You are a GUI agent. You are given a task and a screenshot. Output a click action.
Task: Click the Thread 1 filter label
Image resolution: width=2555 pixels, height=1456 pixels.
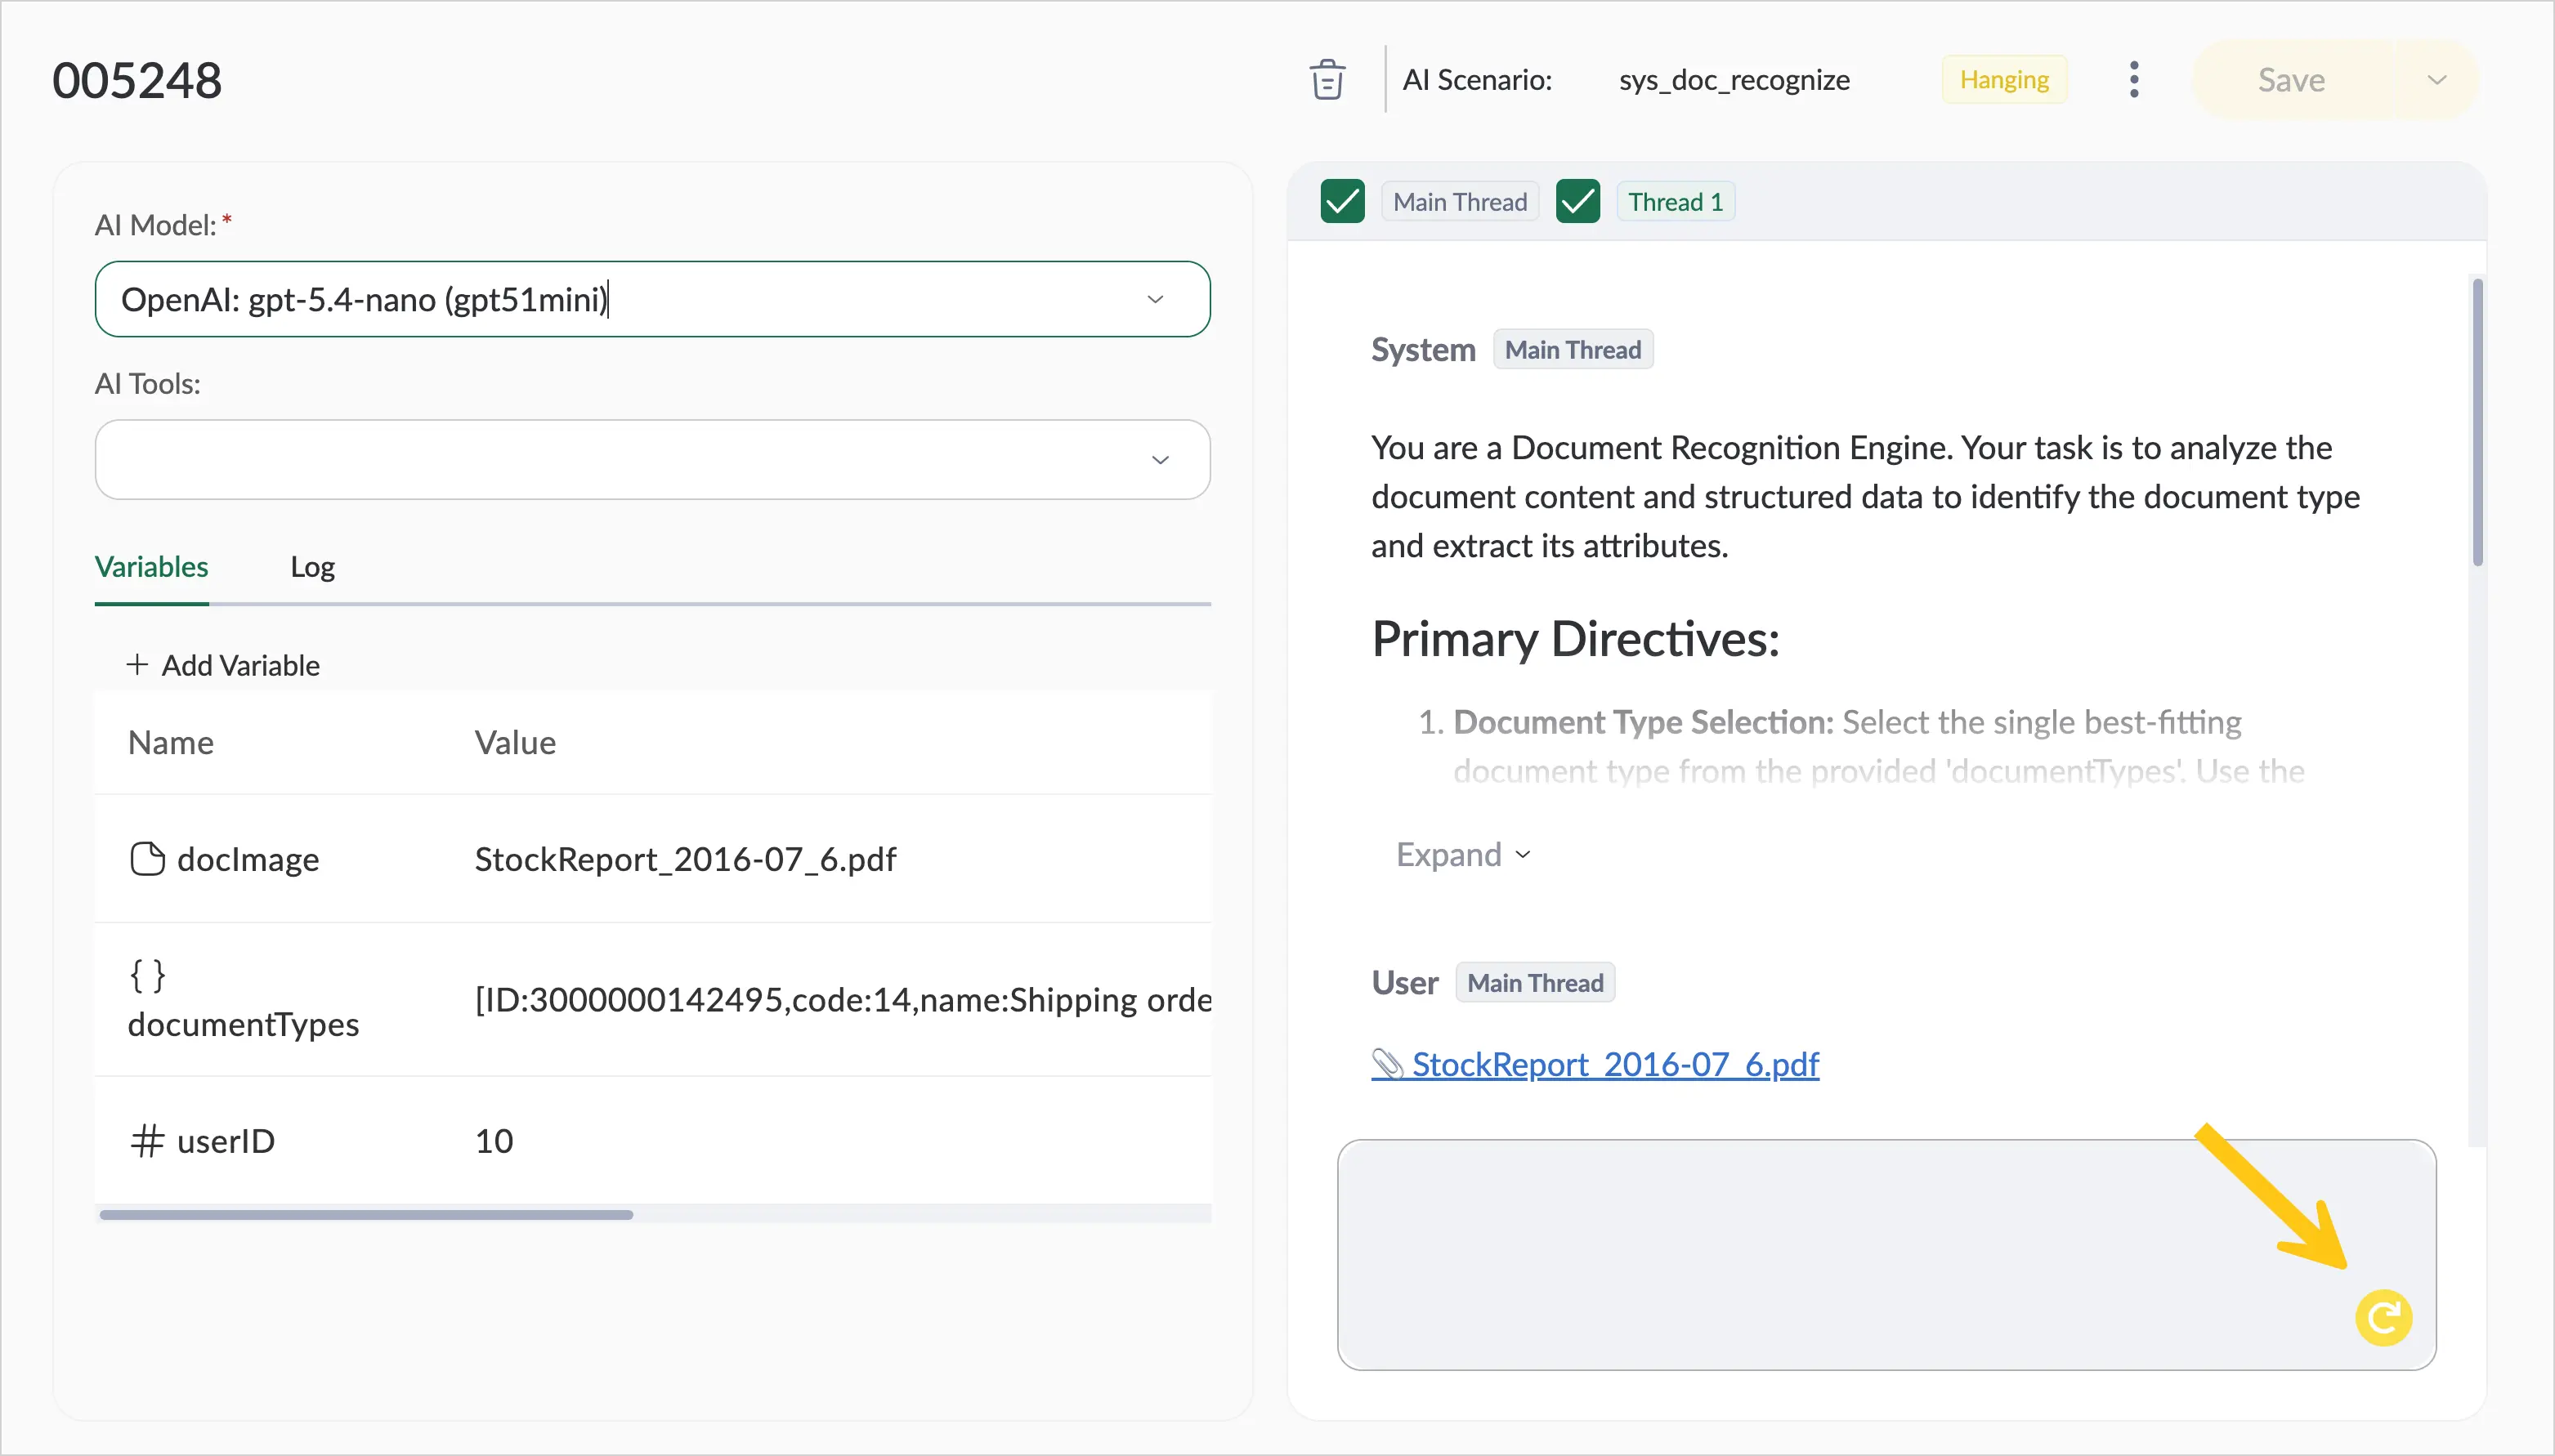(1675, 202)
